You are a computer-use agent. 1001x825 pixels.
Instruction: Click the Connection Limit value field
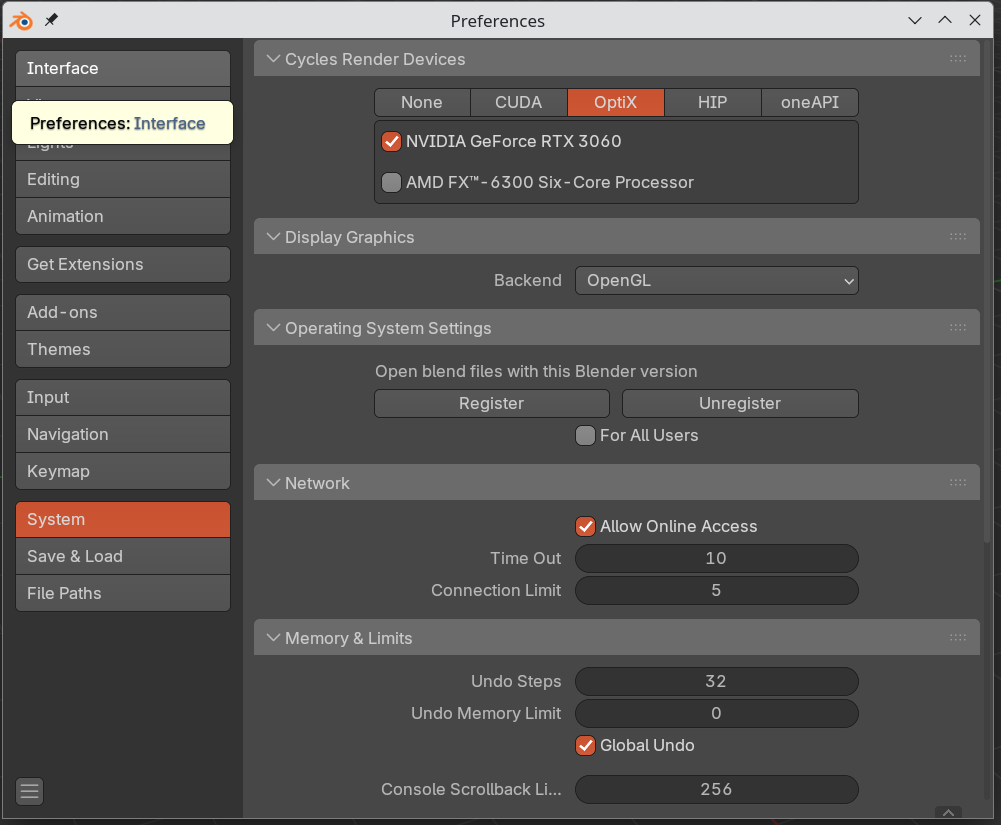[x=717, y=590]
